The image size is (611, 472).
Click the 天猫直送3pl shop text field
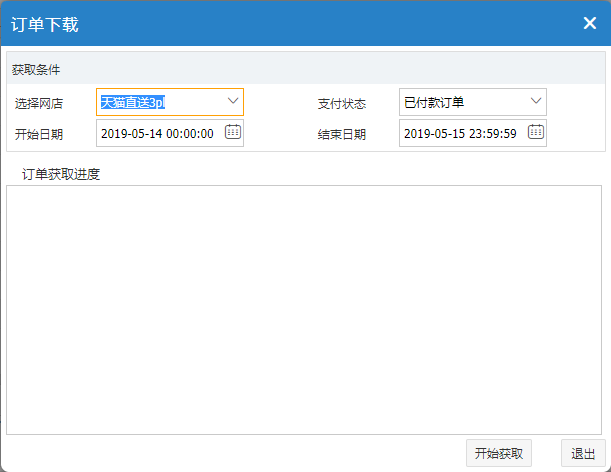click(x=158, y=102)
